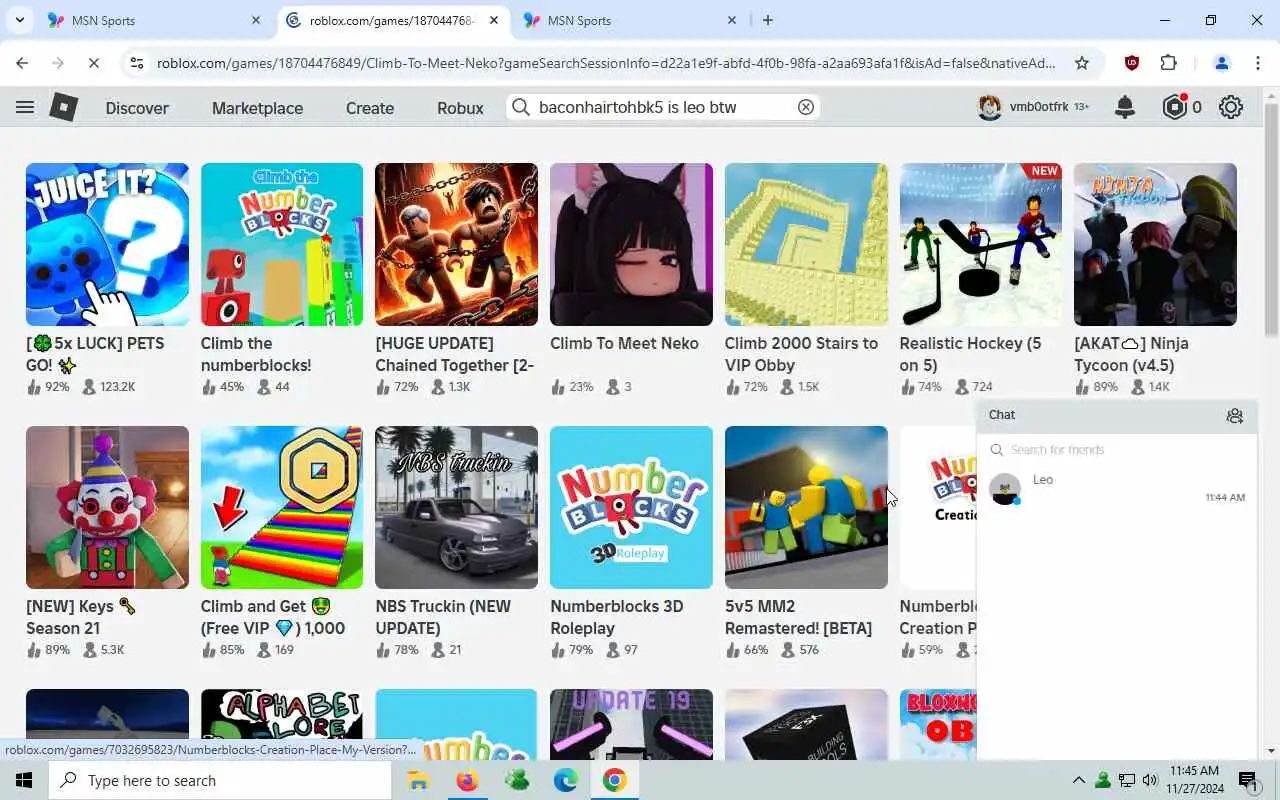Open the NBS Truckin (NEW UPDATE) title
The image size is (1280, 800).
443,617
